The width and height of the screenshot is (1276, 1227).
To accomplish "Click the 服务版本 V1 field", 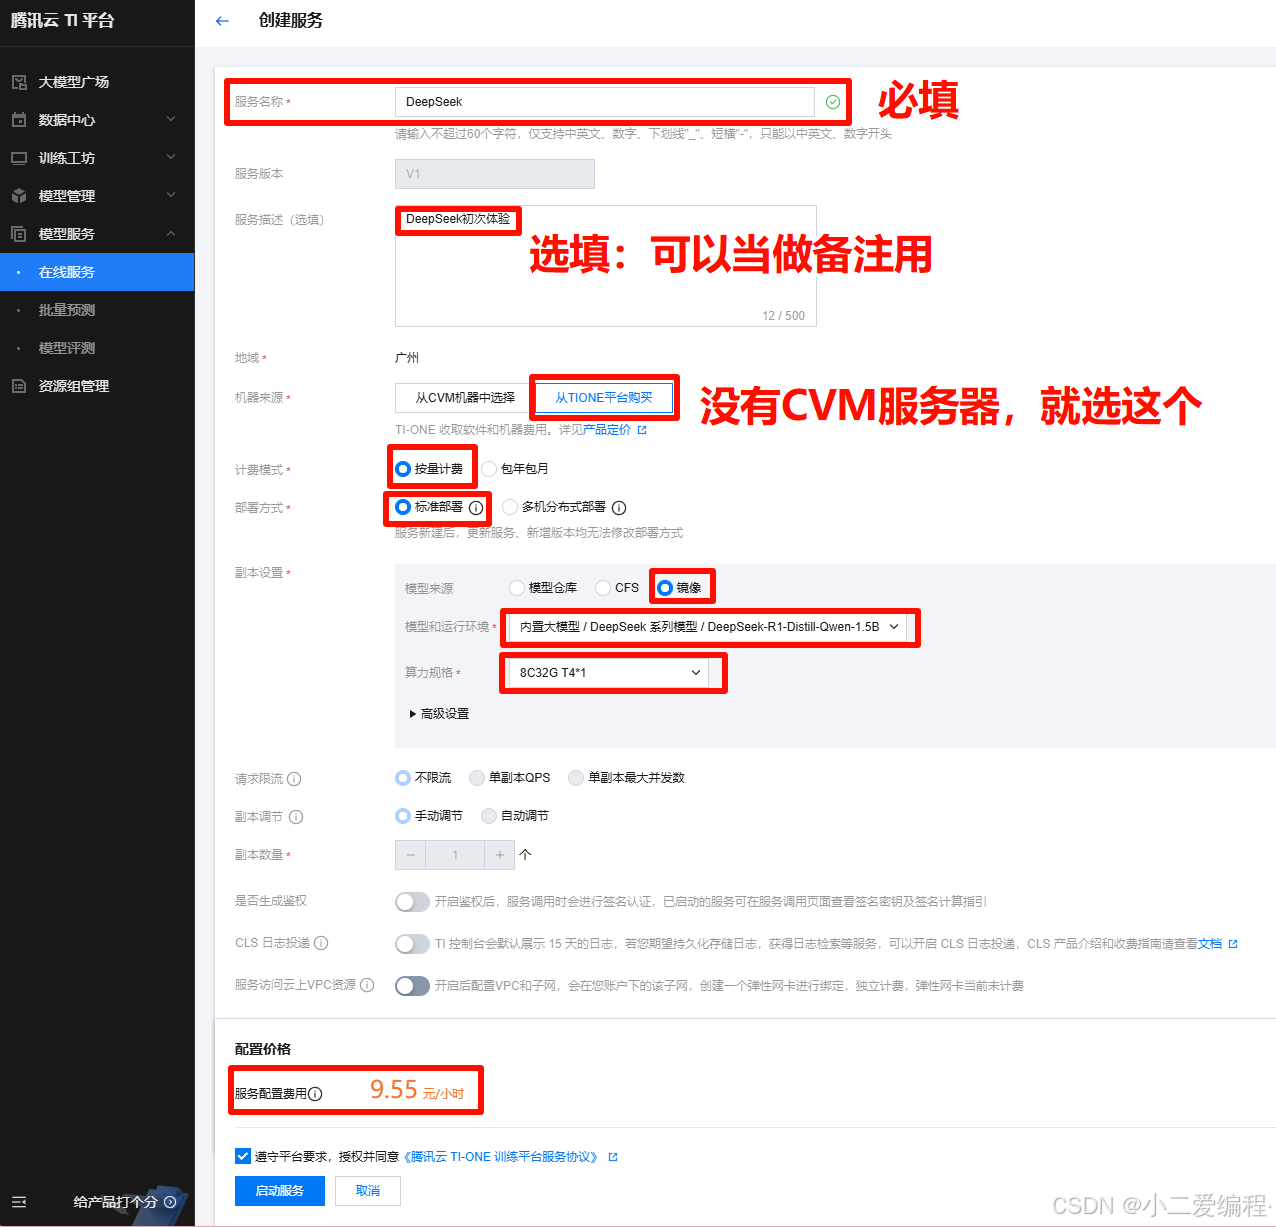I will (495, 174).
